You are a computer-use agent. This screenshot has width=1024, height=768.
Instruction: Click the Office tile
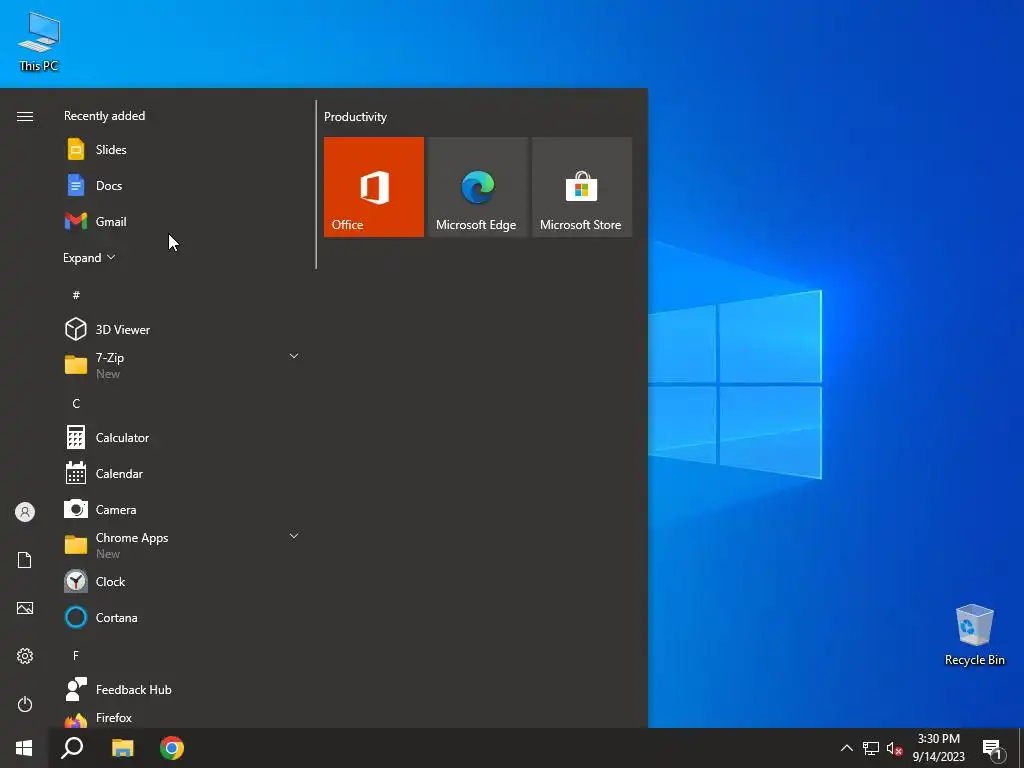374,187
